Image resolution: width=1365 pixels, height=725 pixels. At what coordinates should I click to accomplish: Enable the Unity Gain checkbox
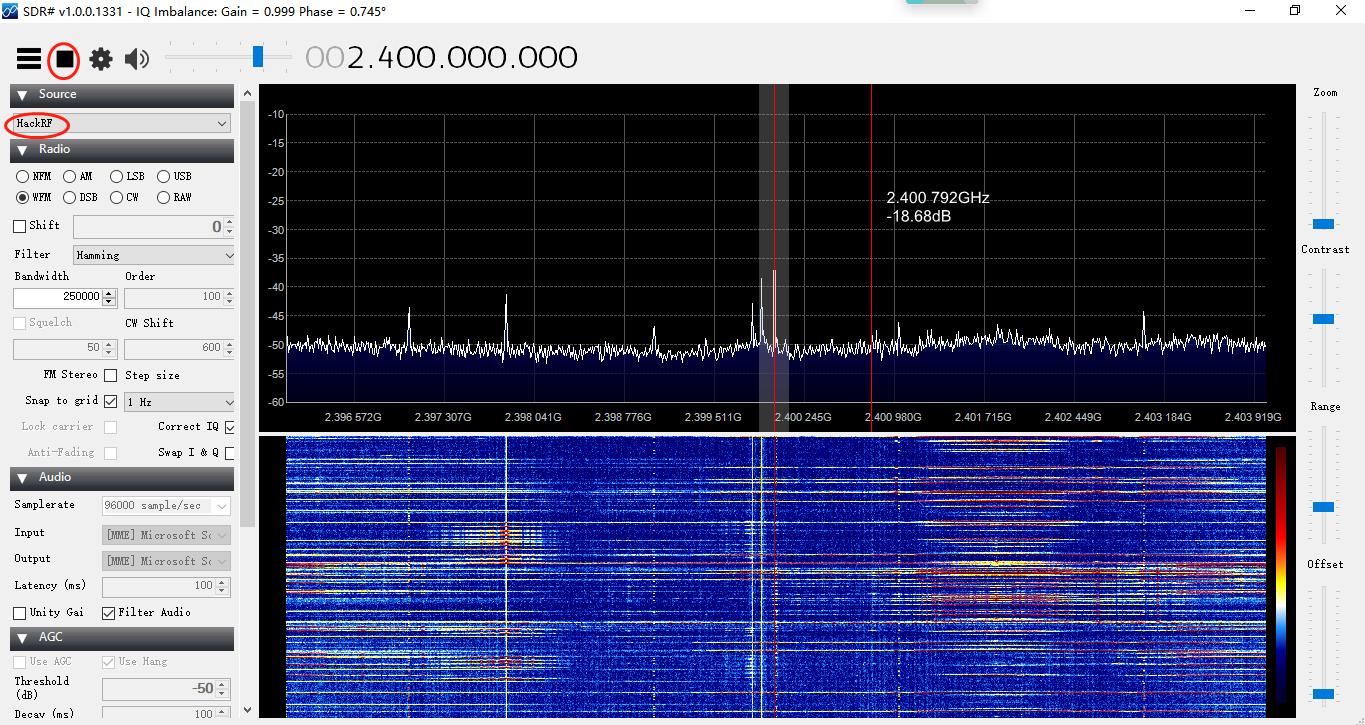[x=20, y=613]
